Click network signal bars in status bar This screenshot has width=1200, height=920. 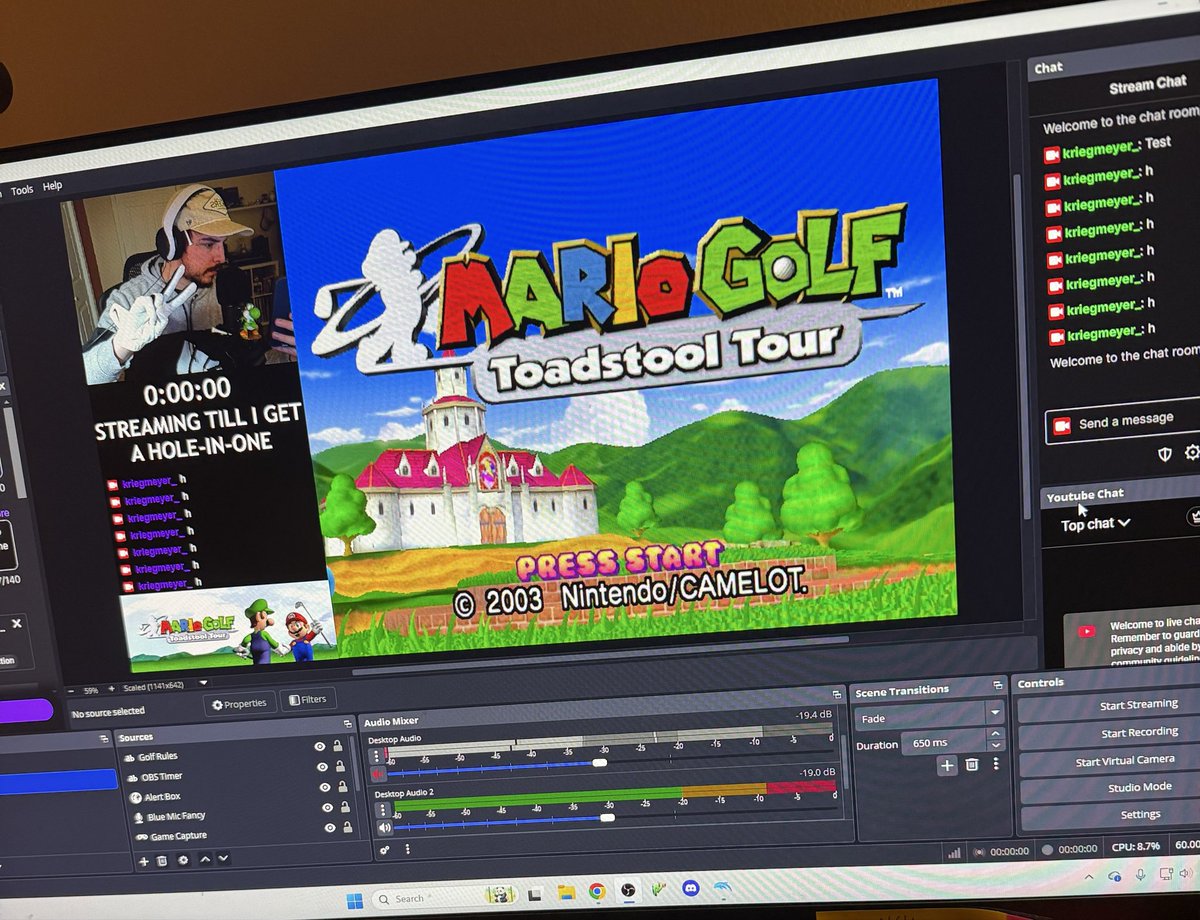tap(955, 853)
